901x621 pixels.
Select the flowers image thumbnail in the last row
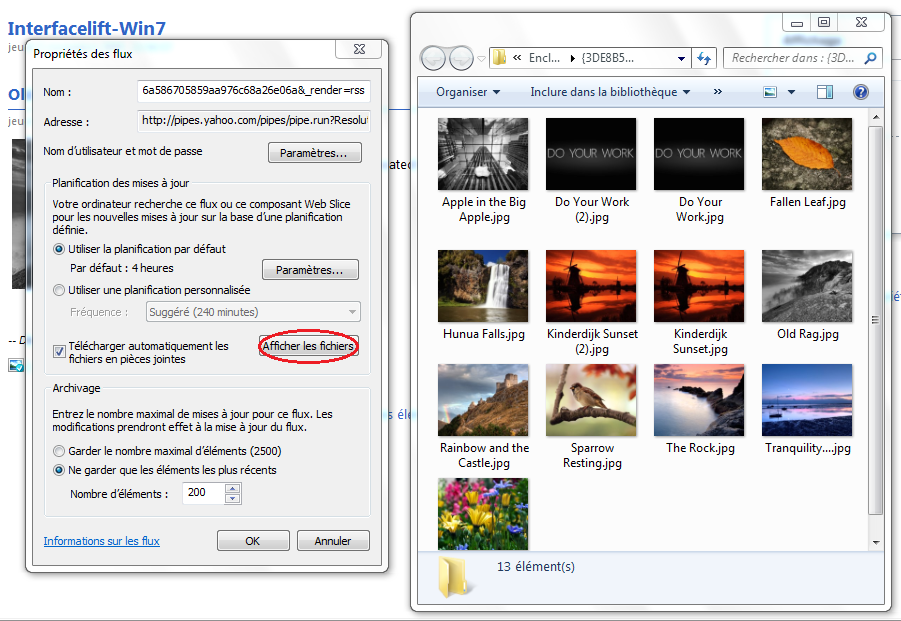483,514
